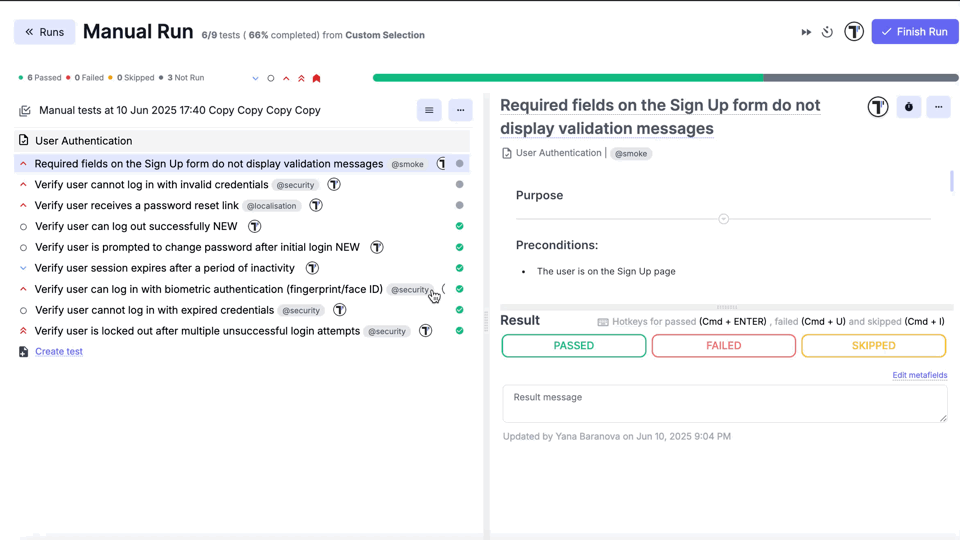Open the three-dot menu in the test detail header
The image size is (960, 540).
coord(938,107)
